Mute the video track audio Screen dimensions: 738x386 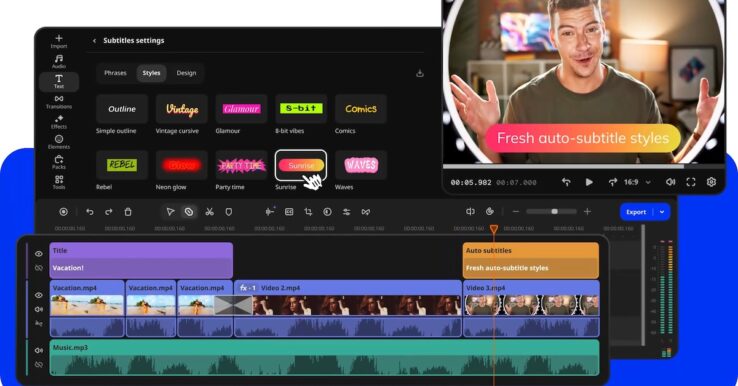(x=39, y=309)
